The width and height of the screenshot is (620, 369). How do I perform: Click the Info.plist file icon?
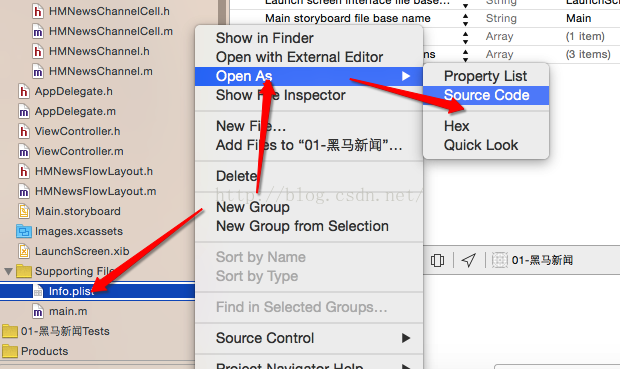tap(38, 291)
